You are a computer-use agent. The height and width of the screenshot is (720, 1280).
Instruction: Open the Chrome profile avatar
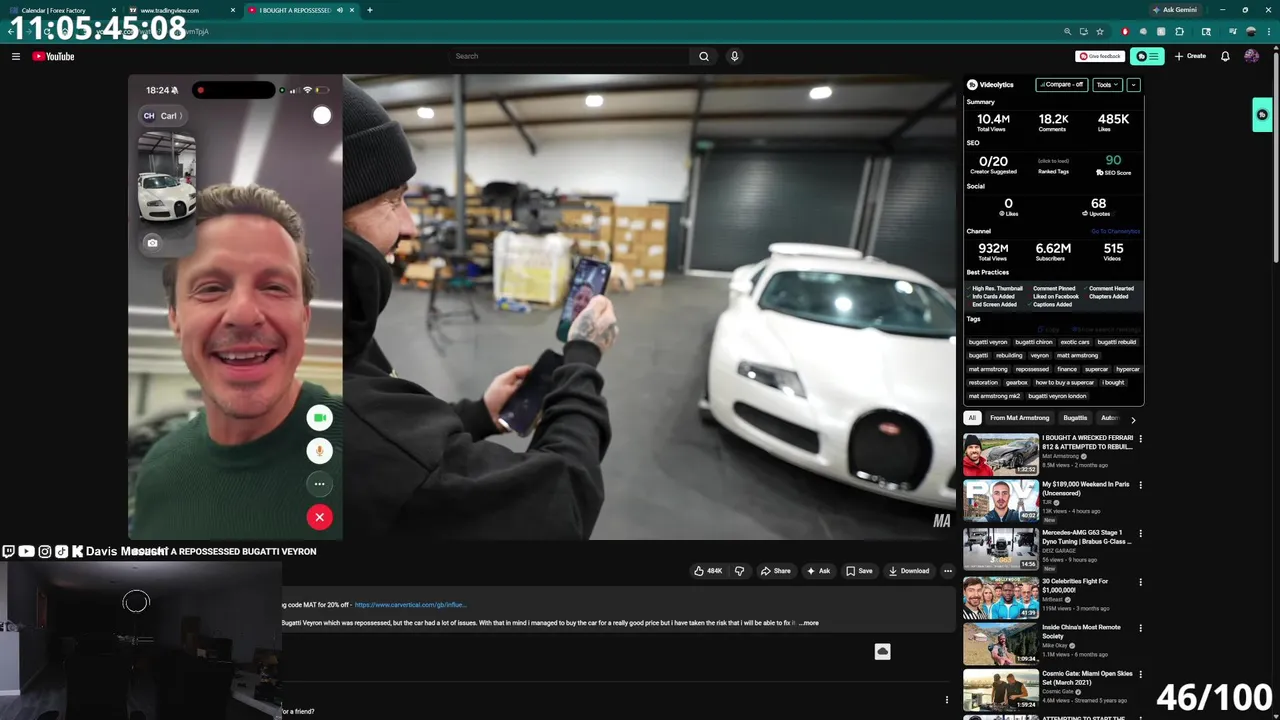point(1251,32)
